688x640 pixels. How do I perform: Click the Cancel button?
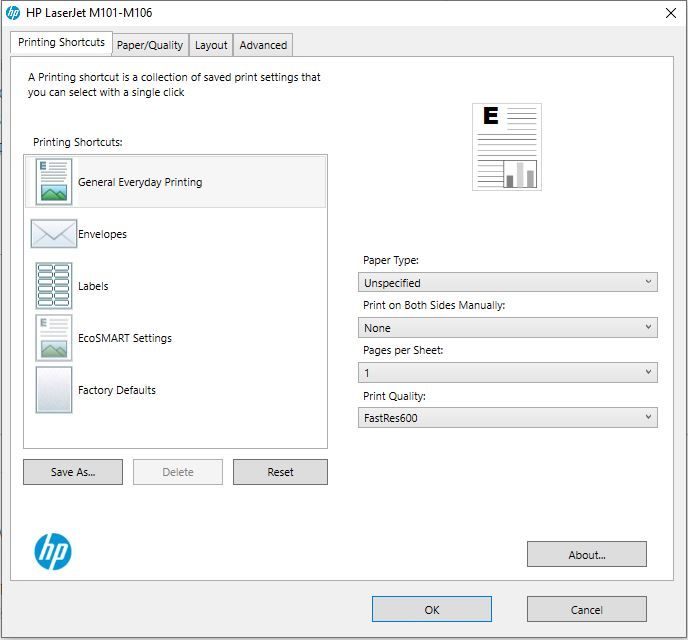tap(586, 609)
